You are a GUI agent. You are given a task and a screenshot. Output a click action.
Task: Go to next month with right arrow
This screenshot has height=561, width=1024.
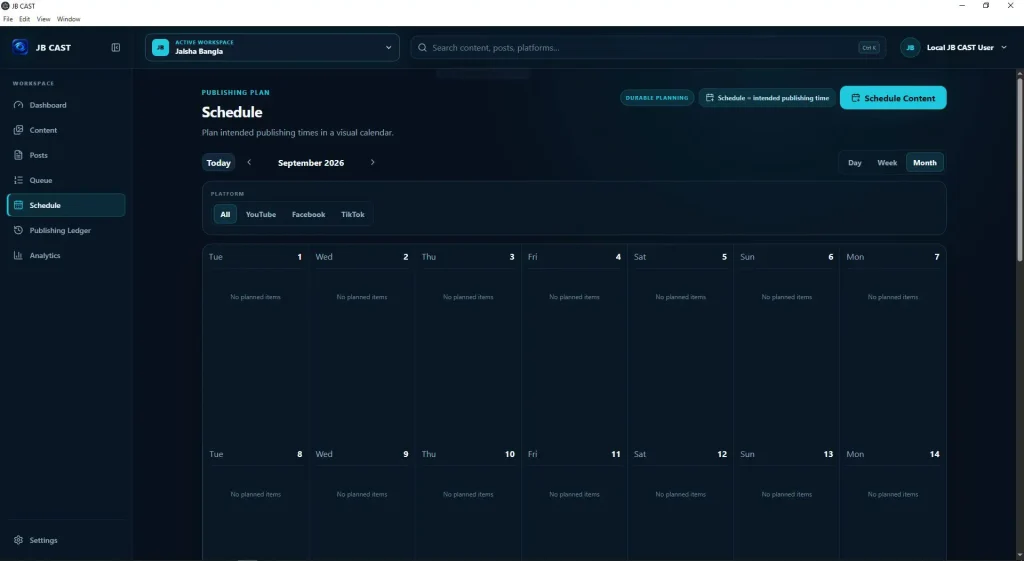point(372,162)
